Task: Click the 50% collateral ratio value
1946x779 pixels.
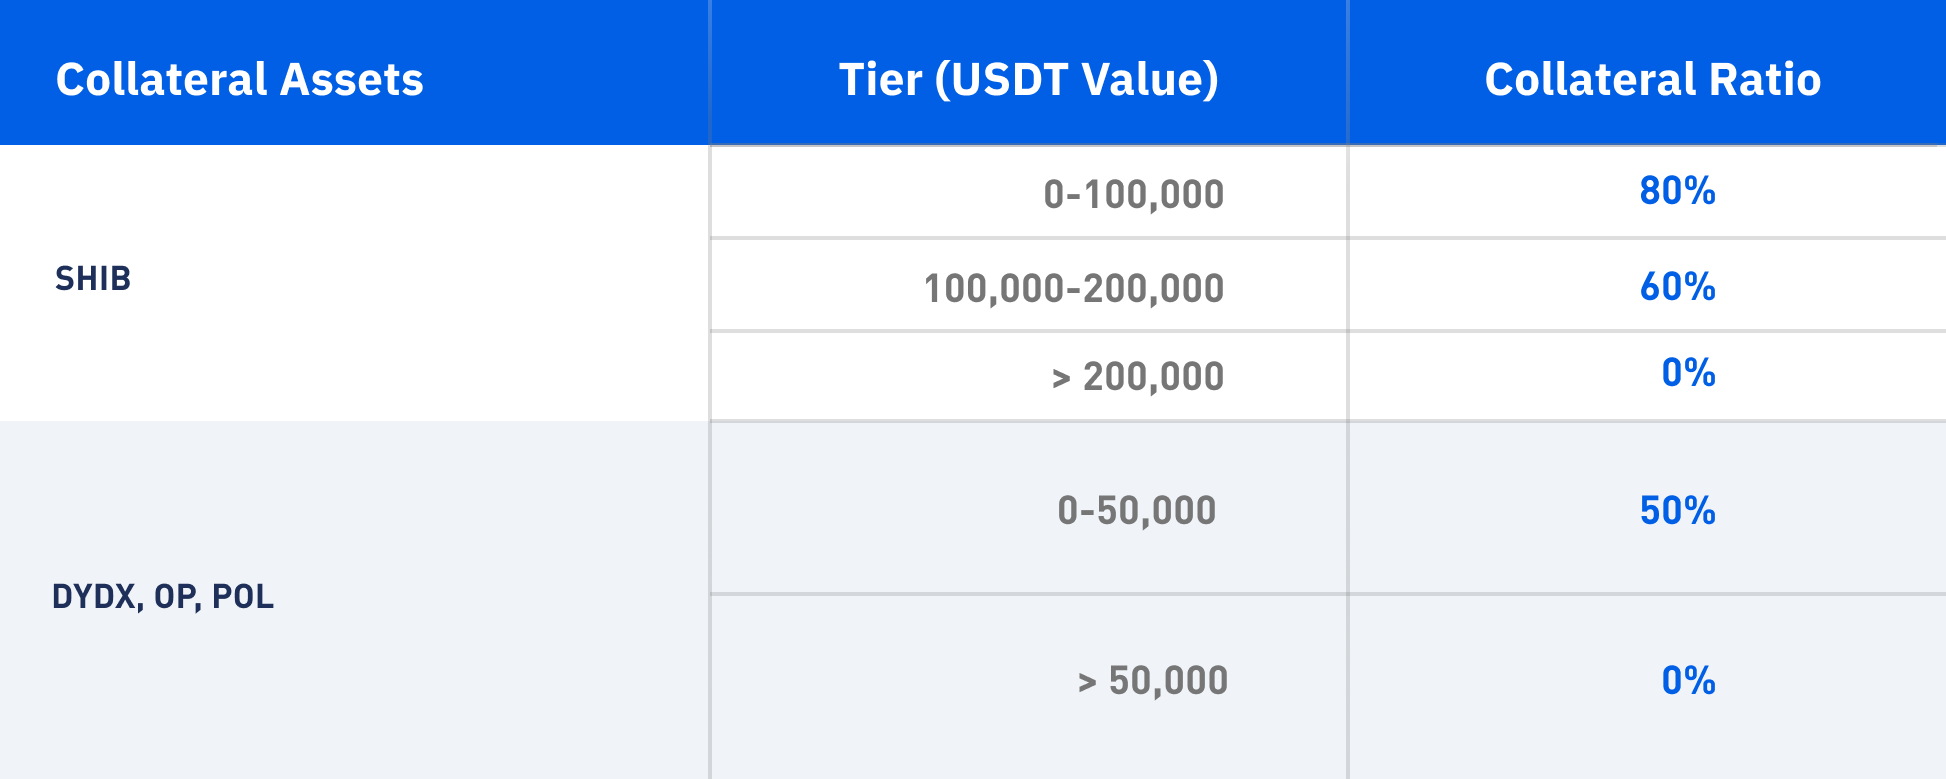Action: 1677,511
